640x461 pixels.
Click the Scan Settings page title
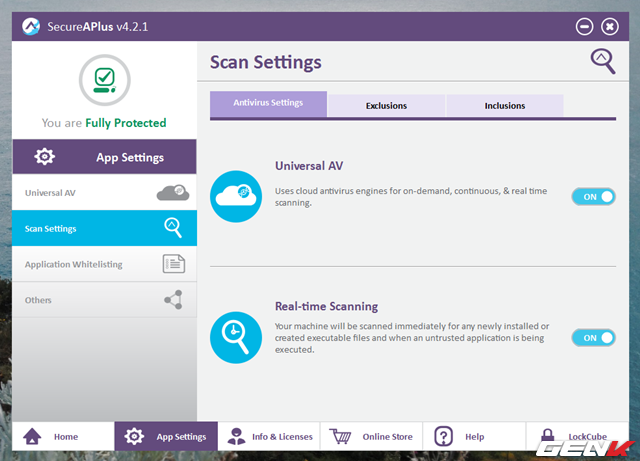click(x=266, y=62)
